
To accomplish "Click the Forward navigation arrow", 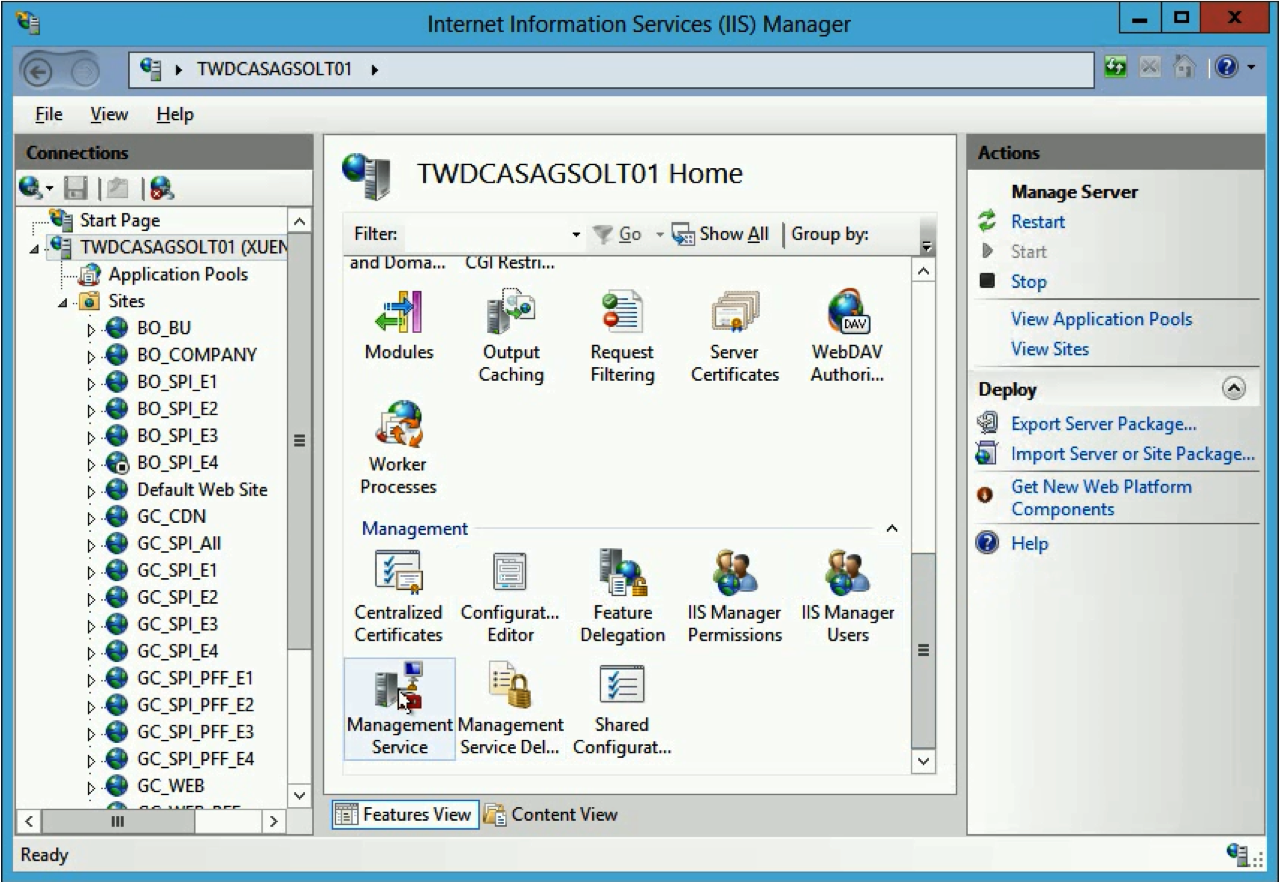I will point(86,71).
